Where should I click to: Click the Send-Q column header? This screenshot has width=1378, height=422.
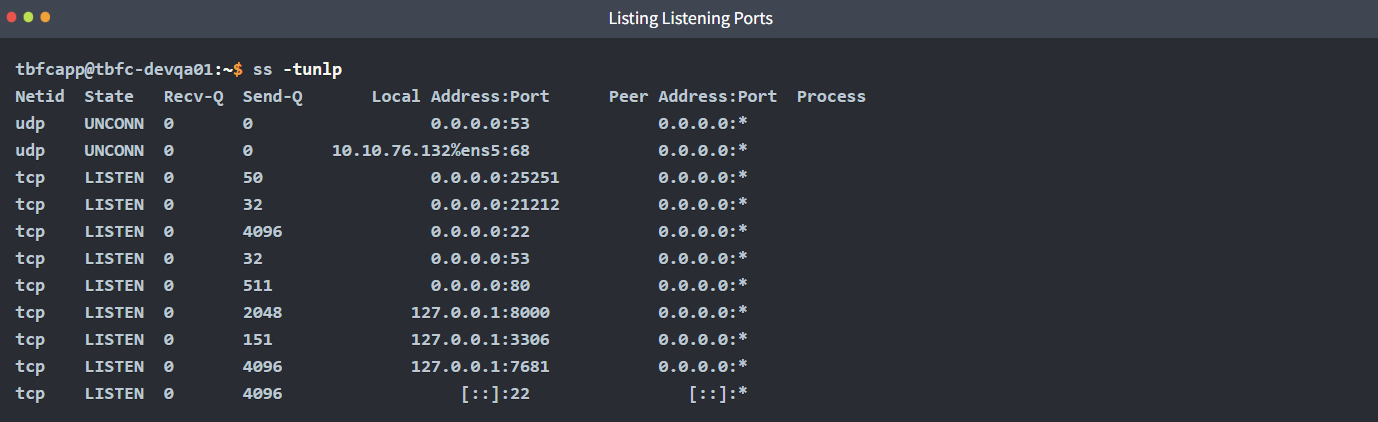click(x=272, y=97)
